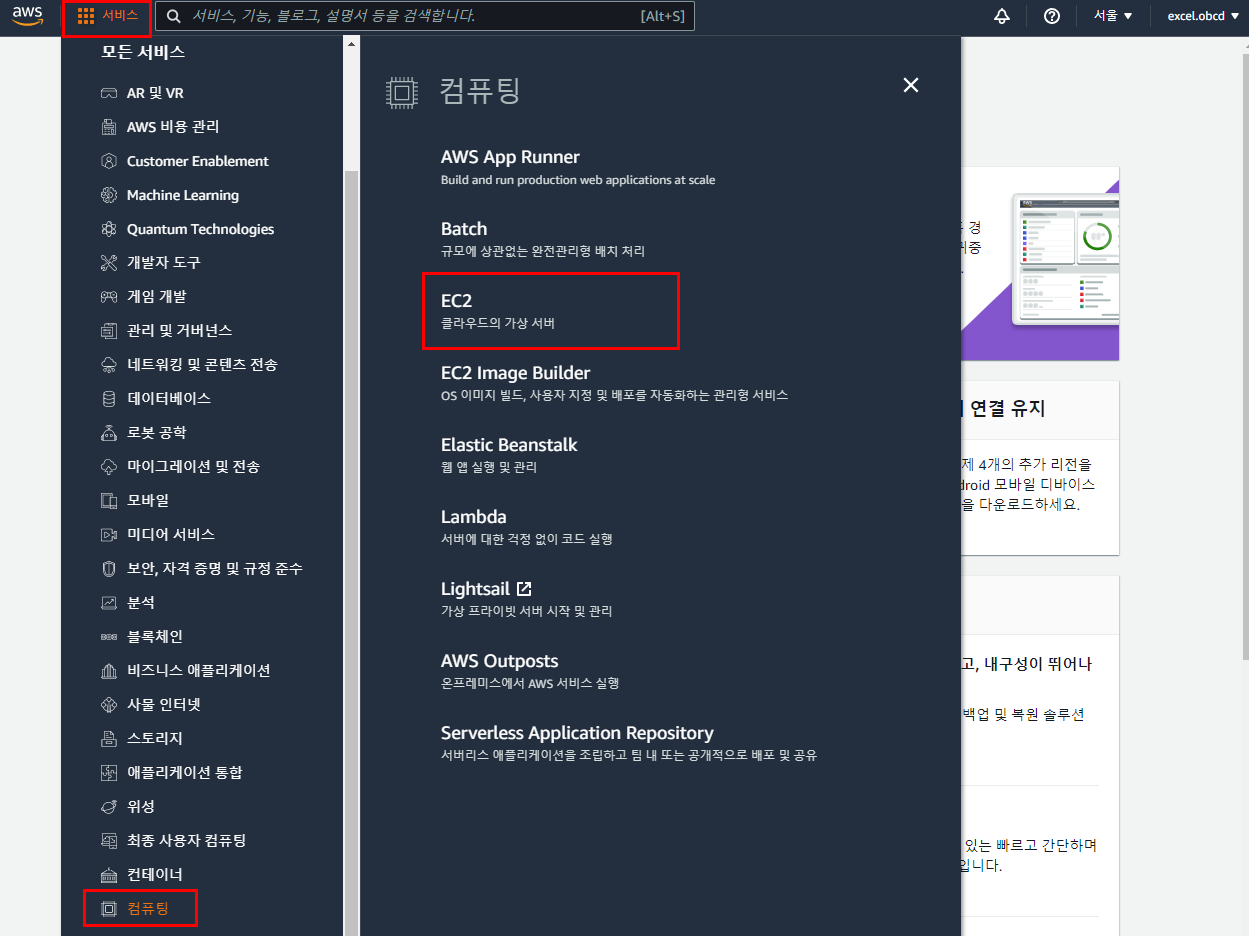Select the 분석 category label
Screen dimensions: 1249x936
[141, 602]
